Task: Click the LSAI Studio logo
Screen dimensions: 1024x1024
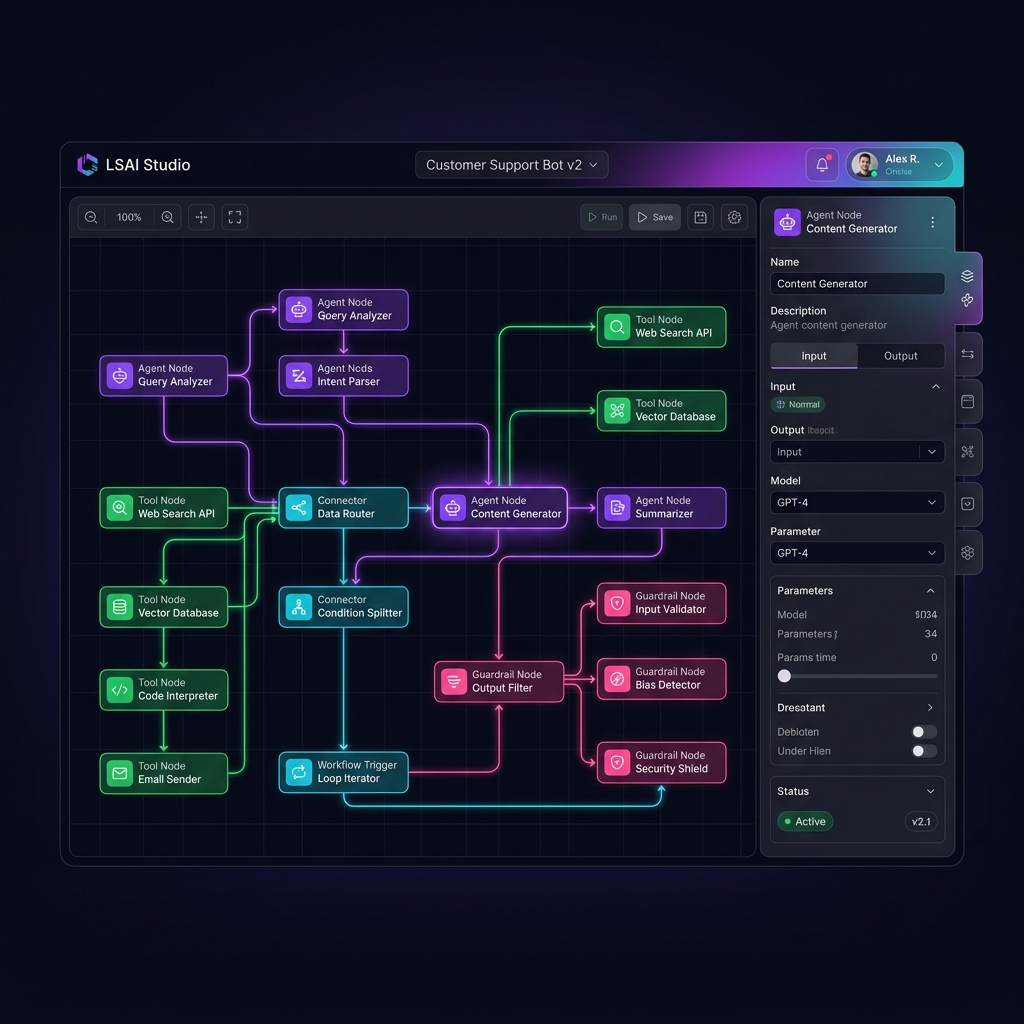Action: coord(87,165)
